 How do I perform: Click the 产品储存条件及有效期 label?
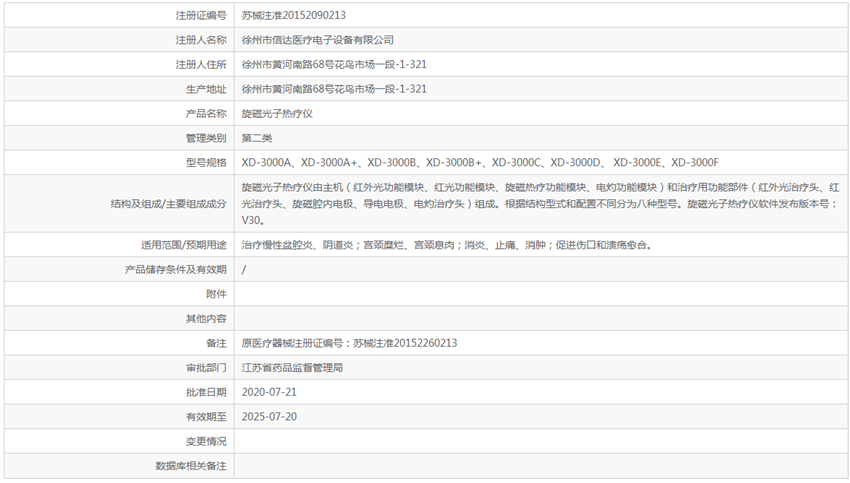[x=176, y=269]
